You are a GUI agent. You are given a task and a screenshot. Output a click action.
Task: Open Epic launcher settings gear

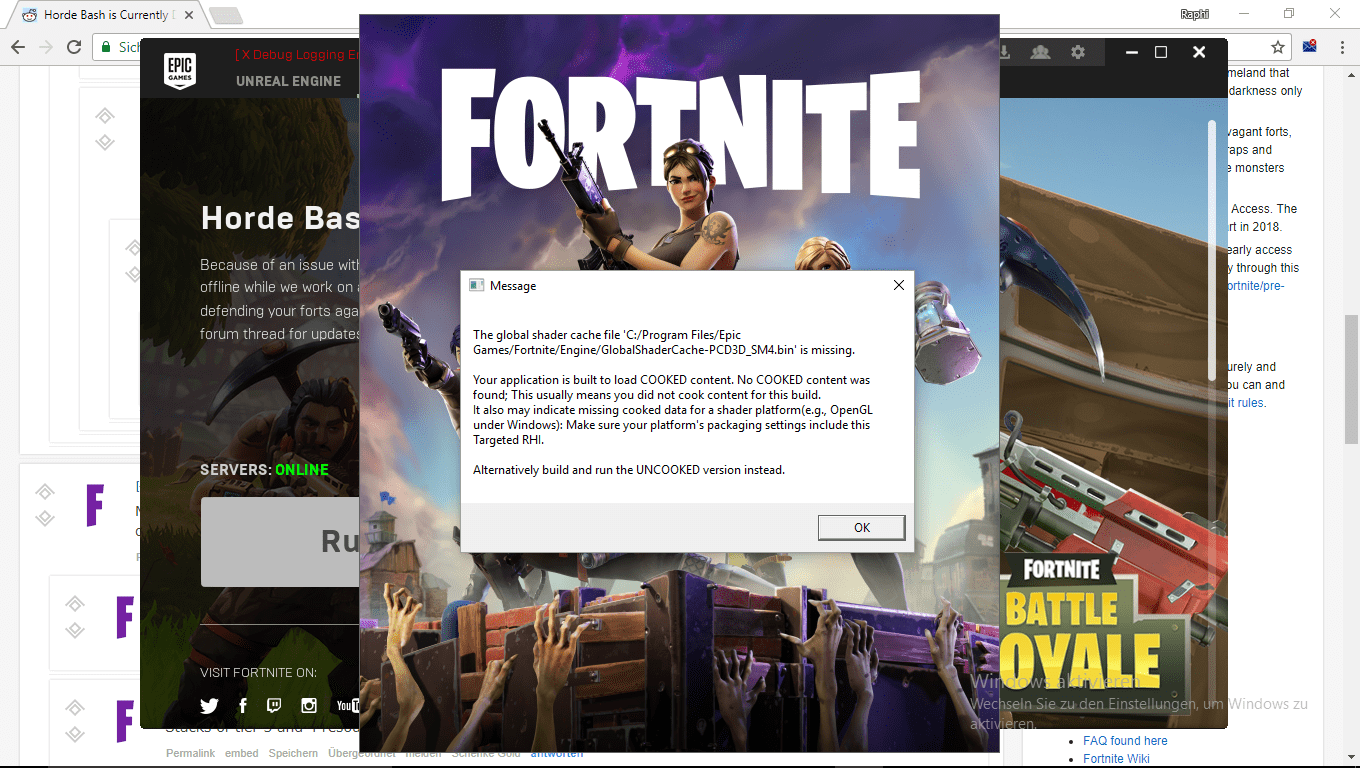click(x=1077, y=52)
